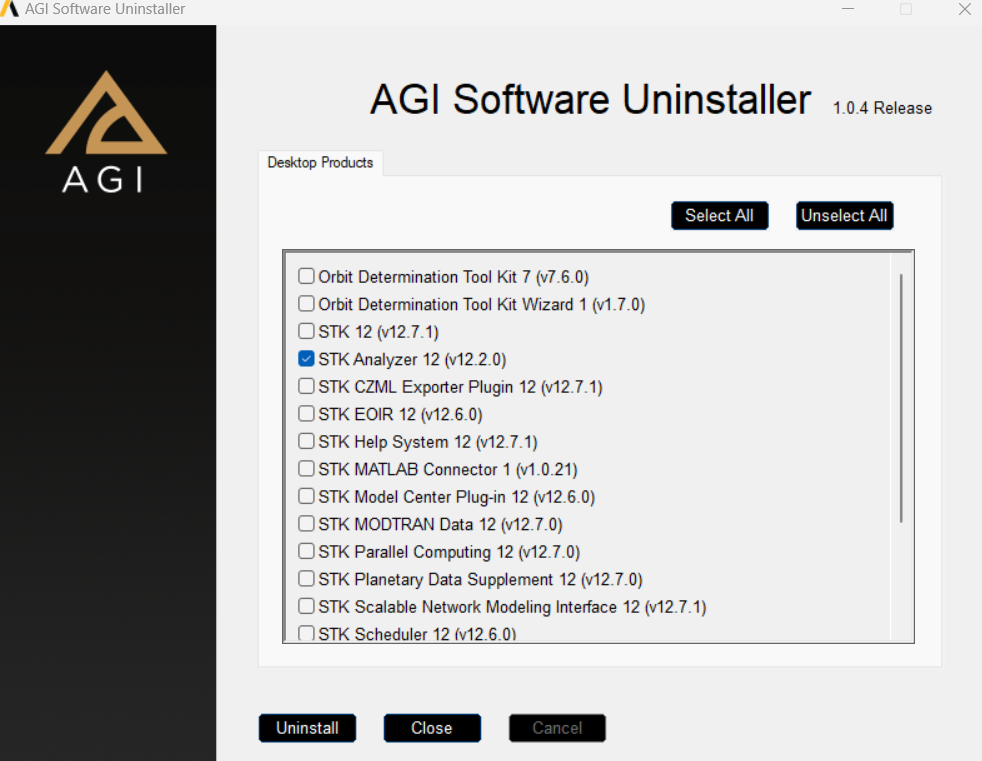
Task: Click the greyed Cancel button
Action: (557, 728)
